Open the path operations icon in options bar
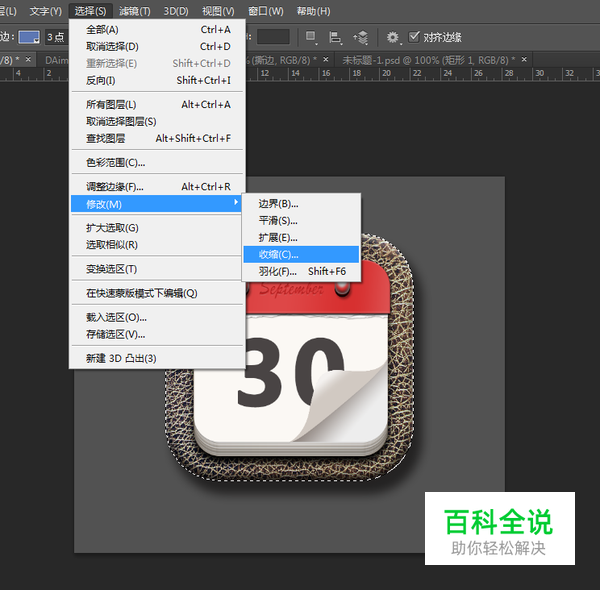 point(311,37)
